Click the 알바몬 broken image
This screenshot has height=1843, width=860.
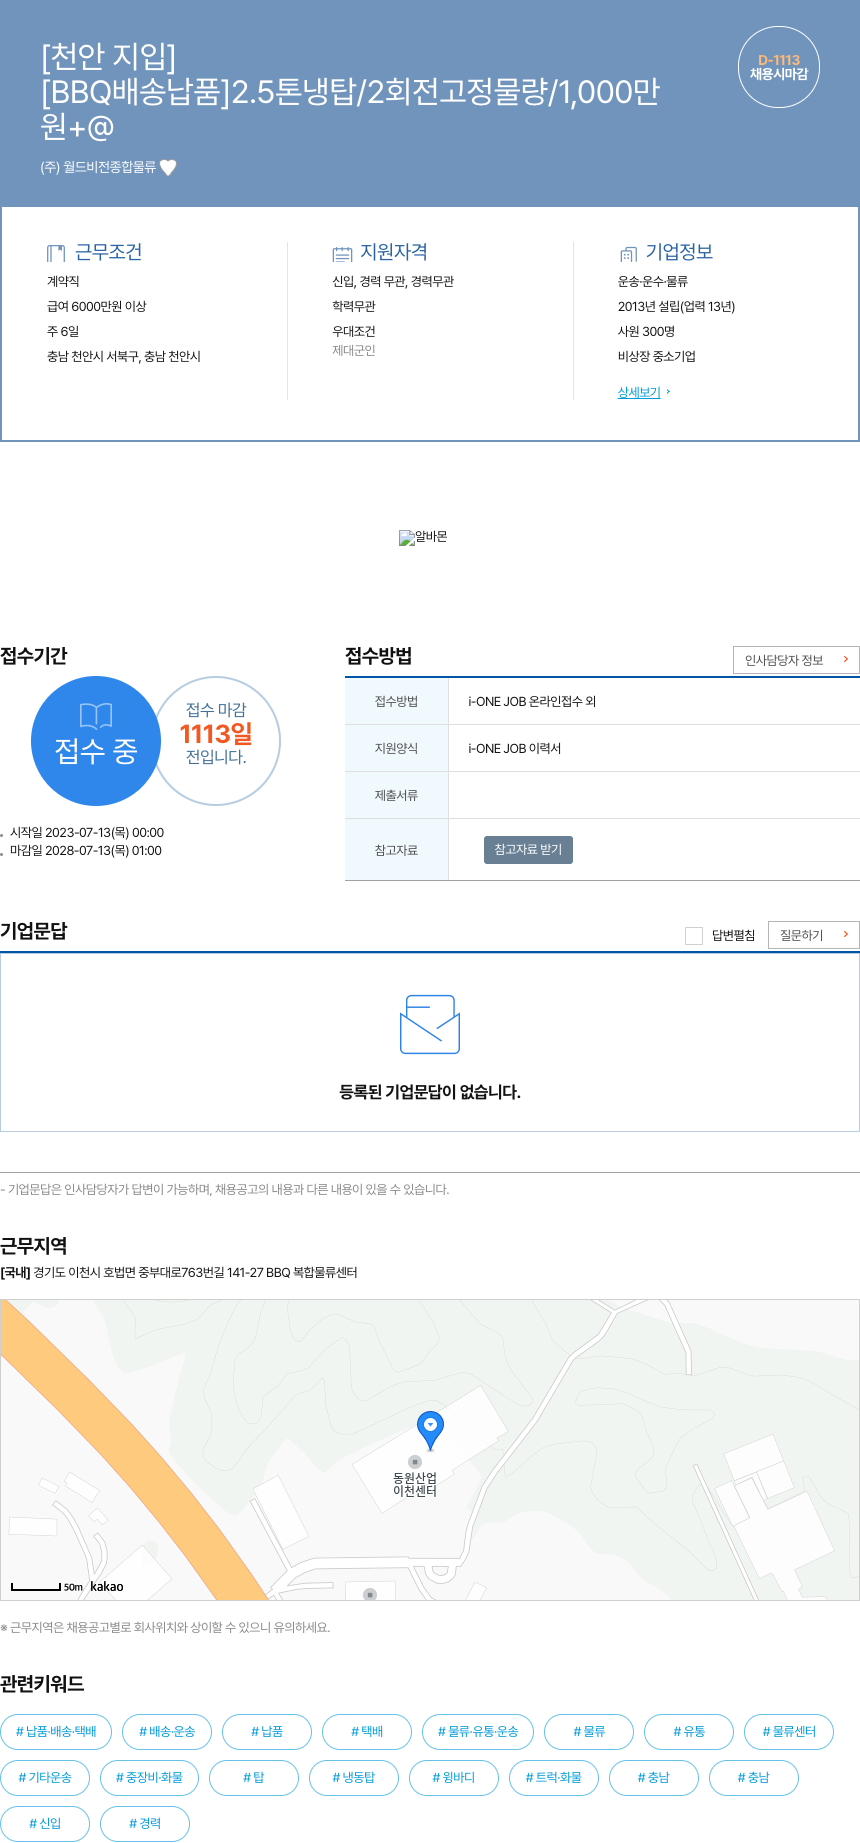[x=423, y=537]
